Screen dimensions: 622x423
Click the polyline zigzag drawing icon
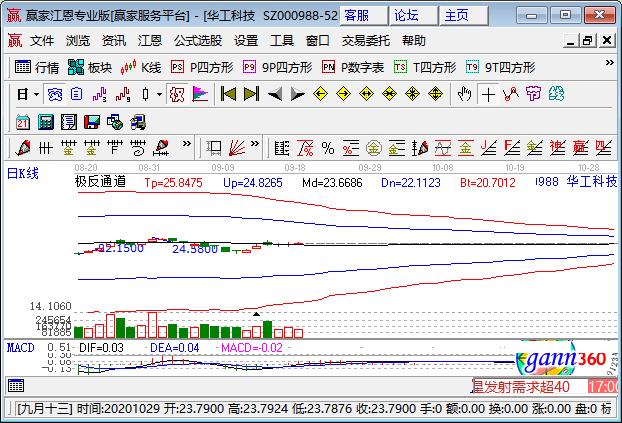click(x=511, y=94)
